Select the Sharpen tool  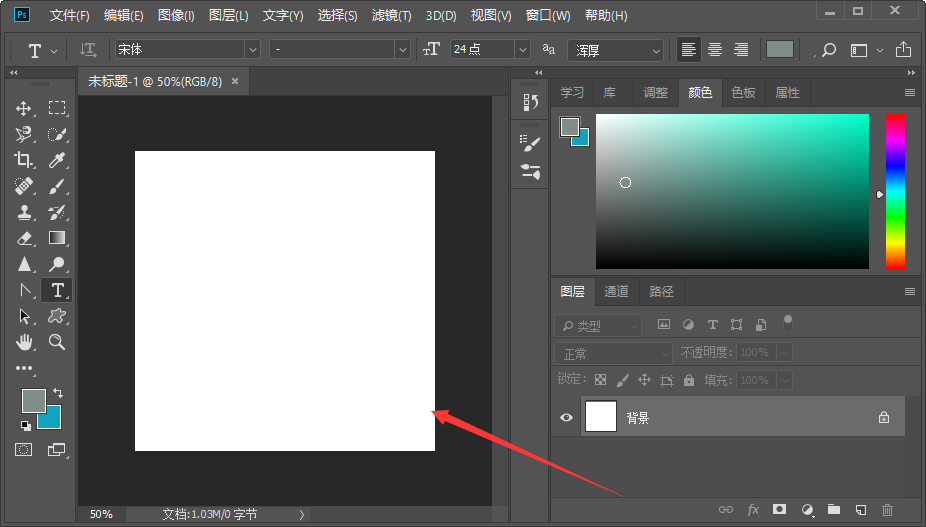24,264
